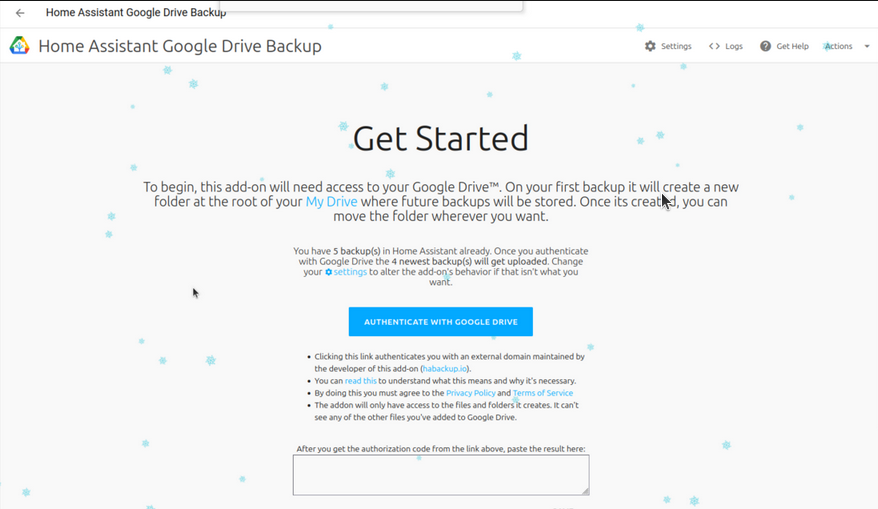The width and height of the screenshot is (878, 509).
Task: Click the authorization code text area
Action: point(441,475)
